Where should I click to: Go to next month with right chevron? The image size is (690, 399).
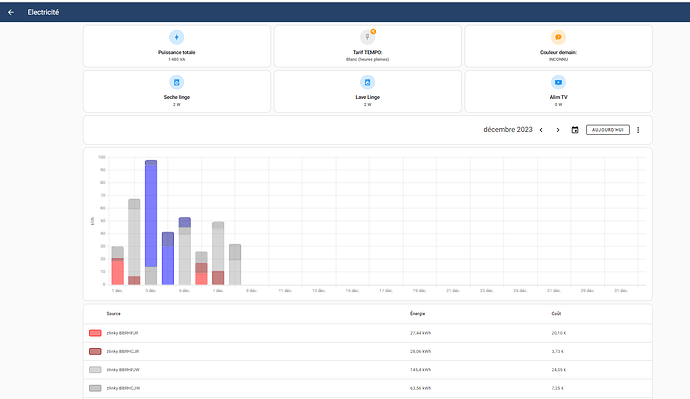tap(558, 130)
